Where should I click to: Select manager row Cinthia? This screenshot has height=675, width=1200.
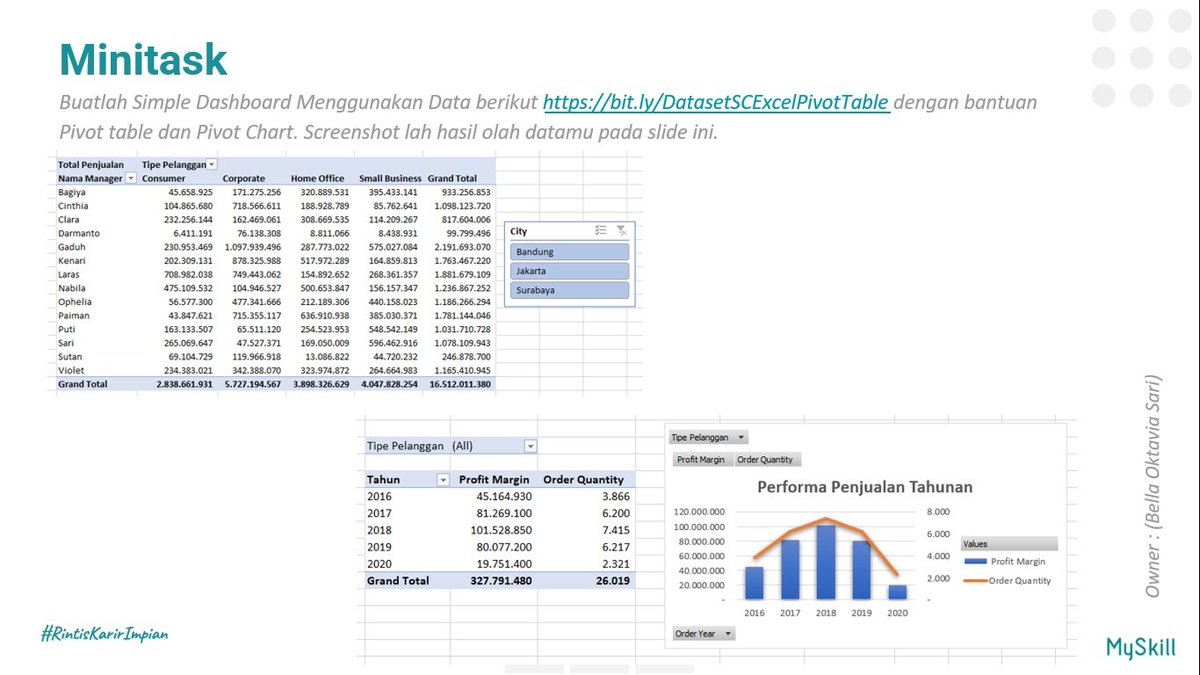pos(275,205)
